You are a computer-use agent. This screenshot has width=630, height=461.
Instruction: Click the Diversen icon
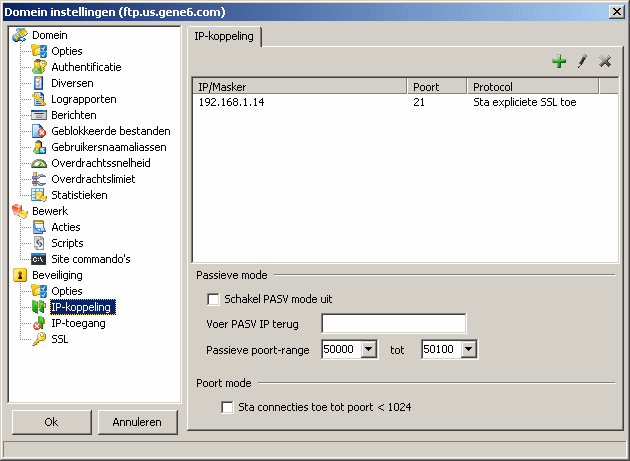click(x=39, y=83)
